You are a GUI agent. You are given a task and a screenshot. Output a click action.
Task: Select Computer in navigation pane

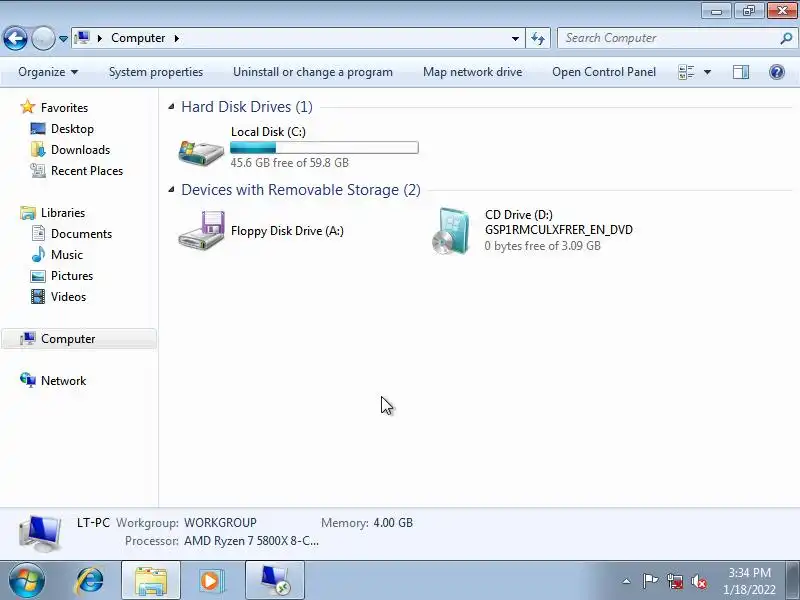click(x=79, y=339)
